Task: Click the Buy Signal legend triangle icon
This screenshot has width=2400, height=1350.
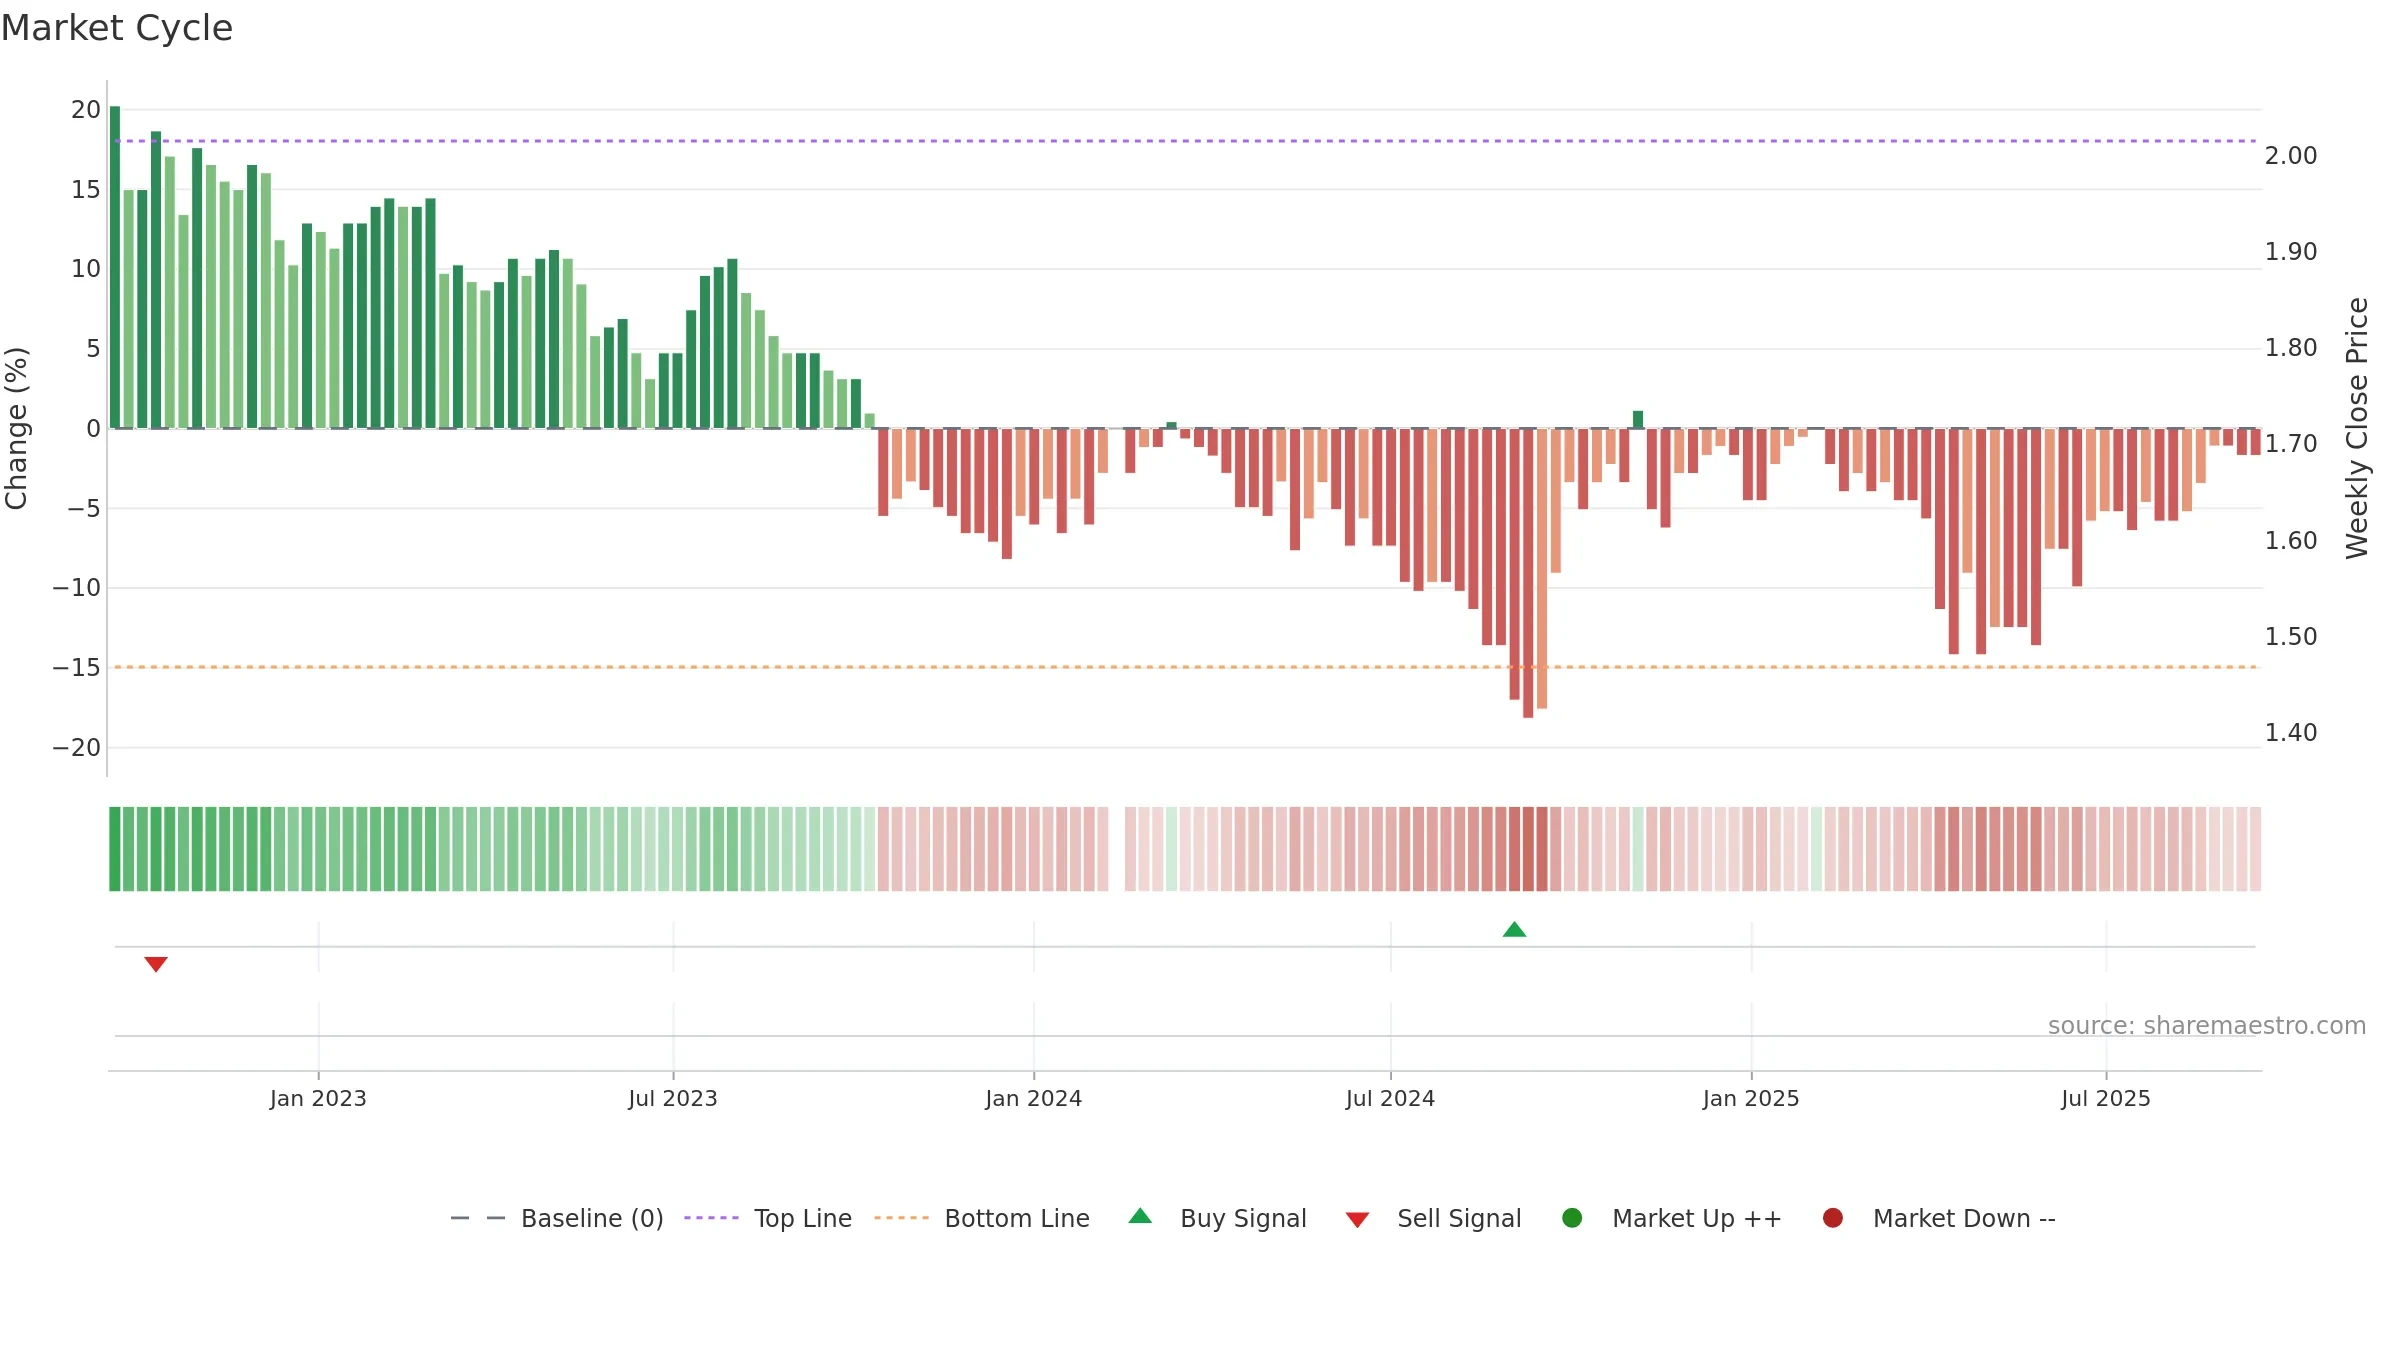Action: tap(1140, 1216)
